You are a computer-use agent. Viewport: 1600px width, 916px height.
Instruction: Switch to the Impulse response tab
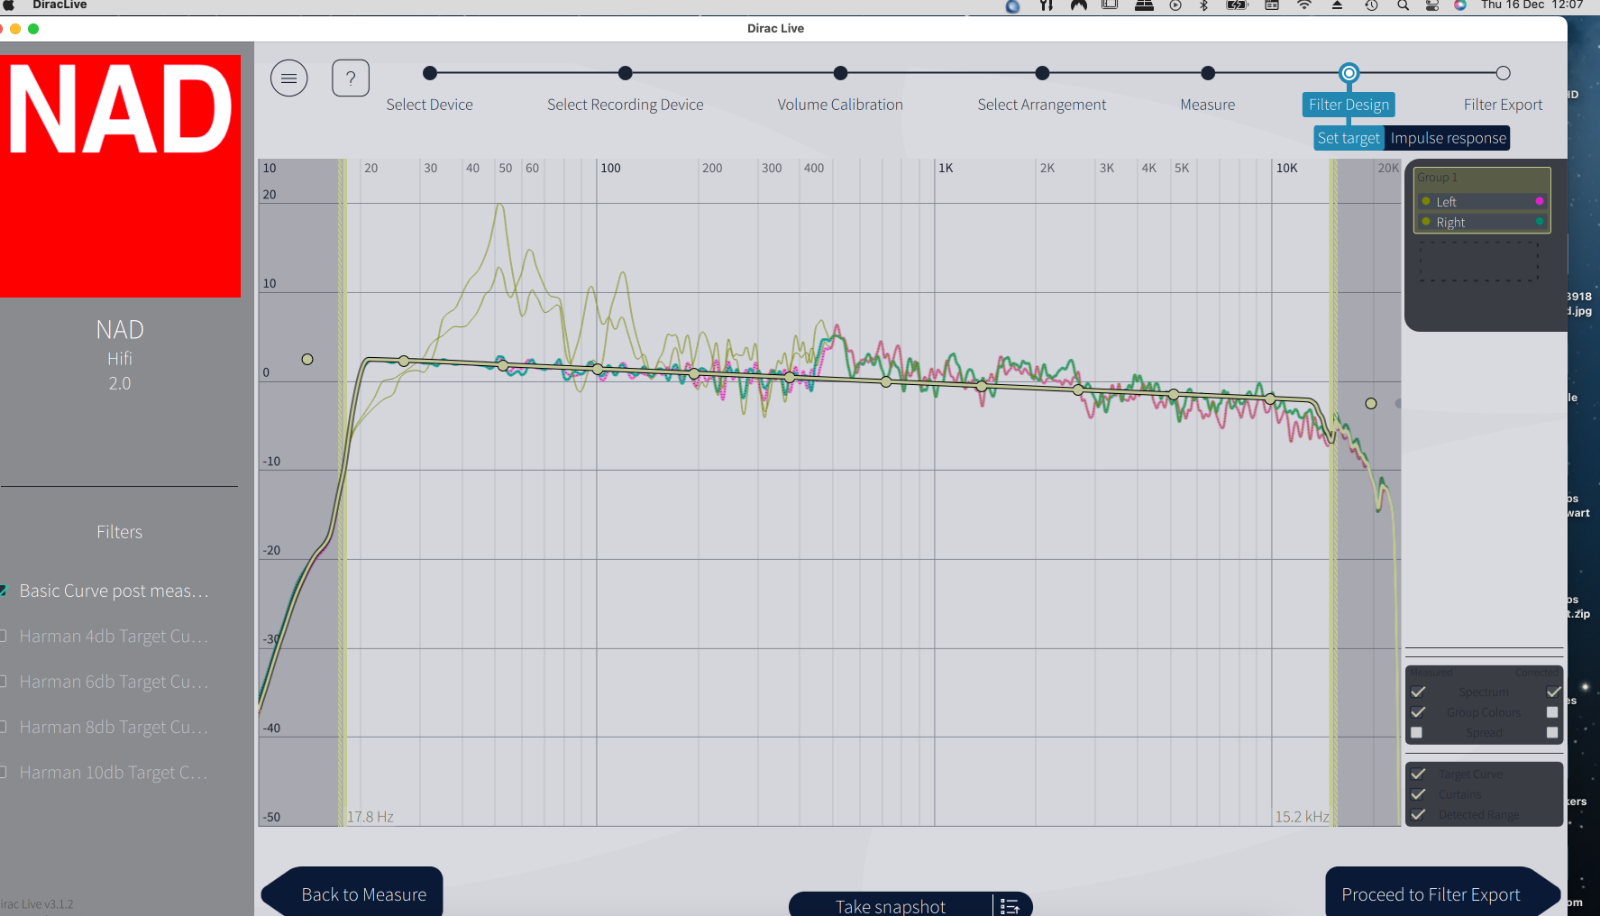click(1447, 138)
